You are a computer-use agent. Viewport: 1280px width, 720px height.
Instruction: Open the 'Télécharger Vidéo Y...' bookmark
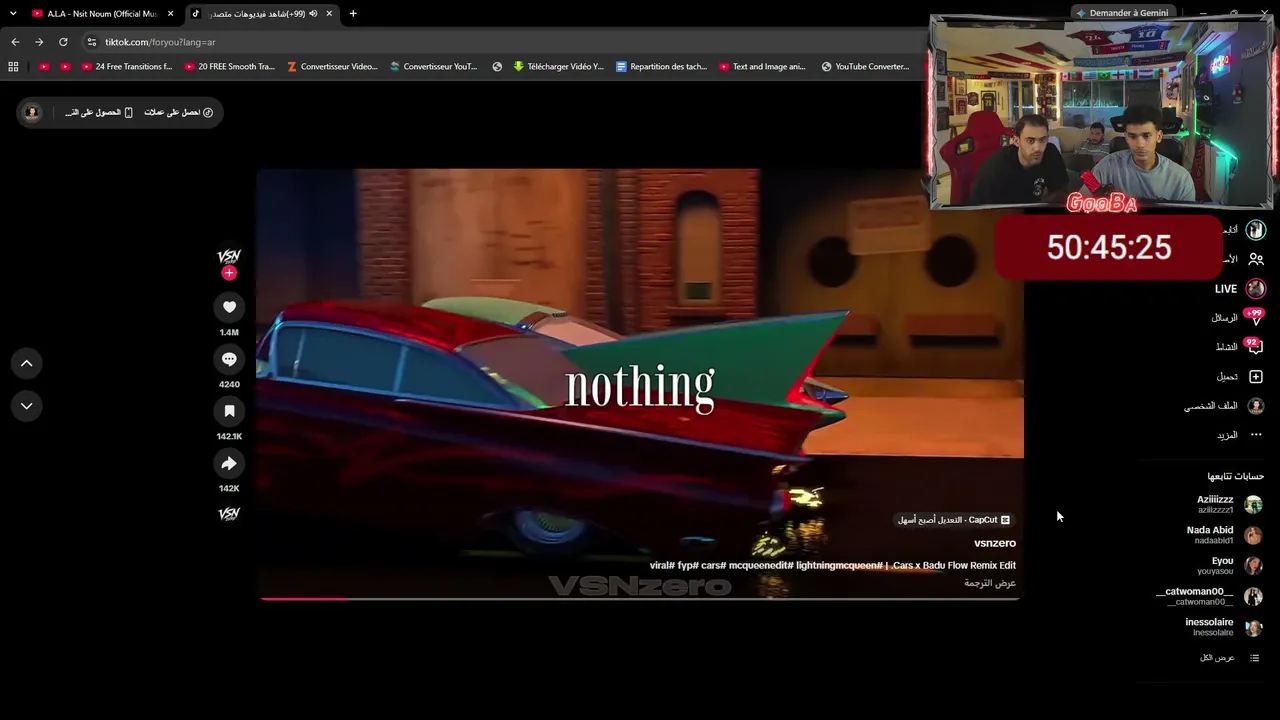point(558,67)
